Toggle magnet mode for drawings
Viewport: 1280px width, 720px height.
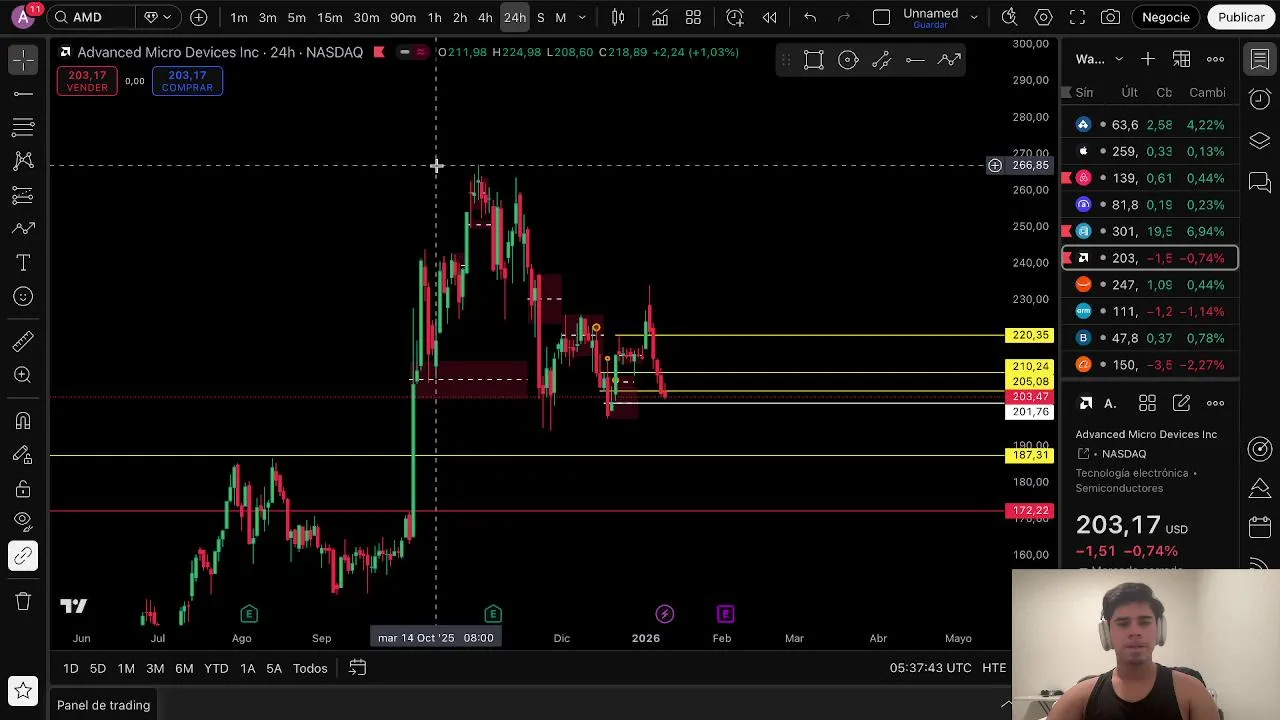(23, 421)
